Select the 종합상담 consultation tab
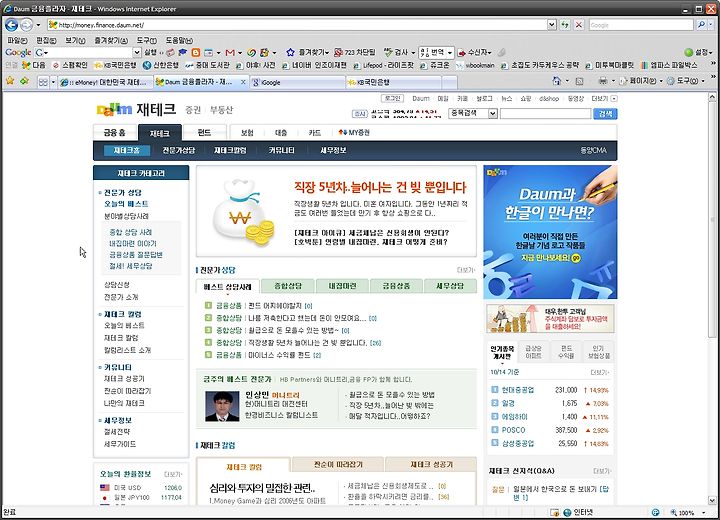 coord(288,286)
